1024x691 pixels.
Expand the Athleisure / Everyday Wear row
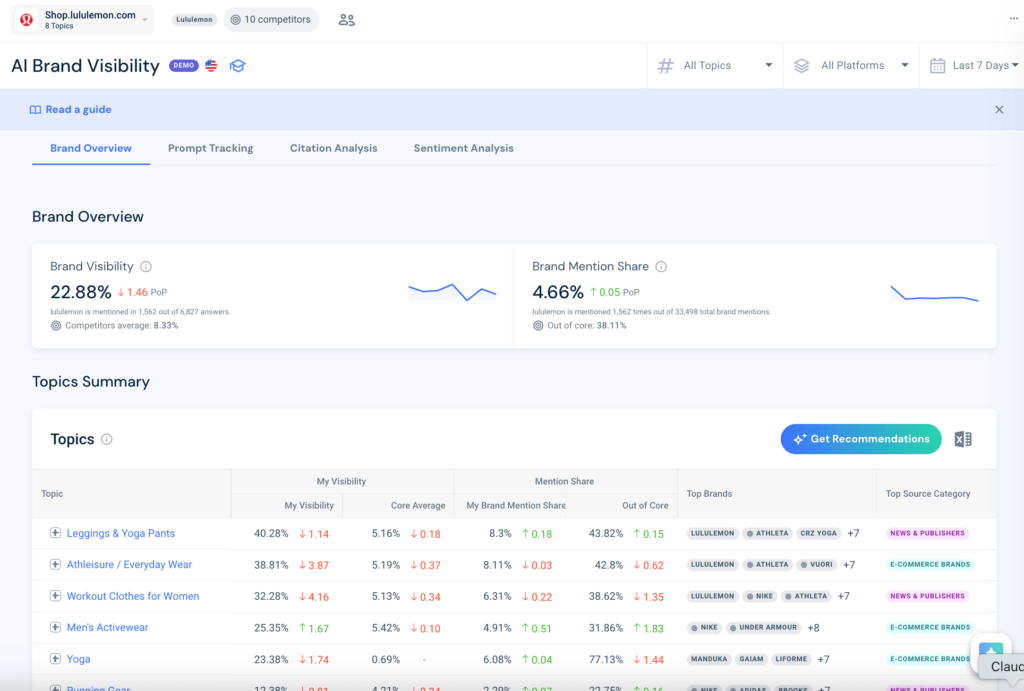[56, 564]
